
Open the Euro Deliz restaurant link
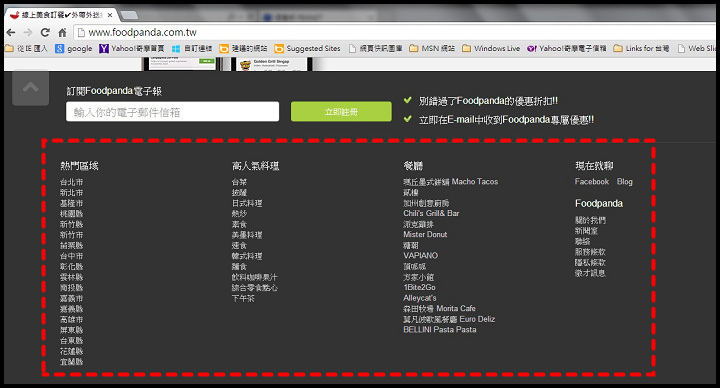pos(449,319)
